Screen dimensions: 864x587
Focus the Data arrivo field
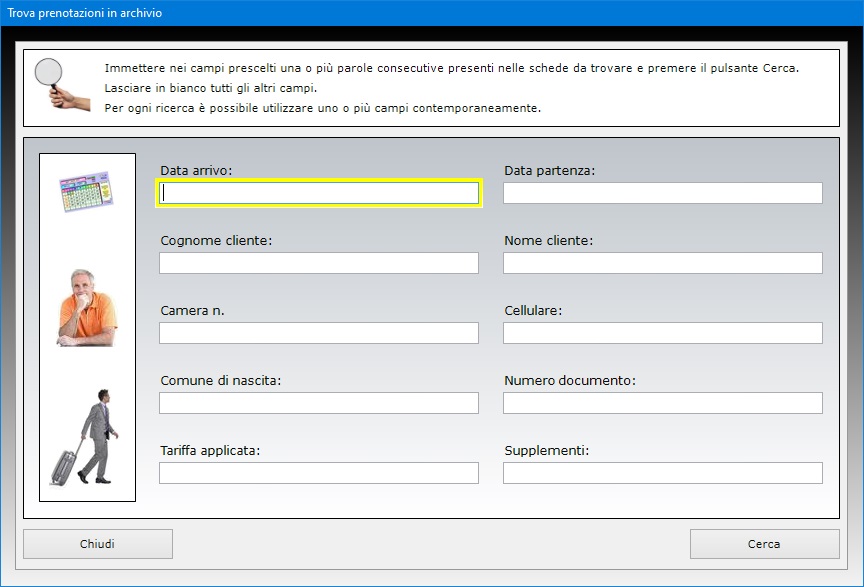click(319, 193)
